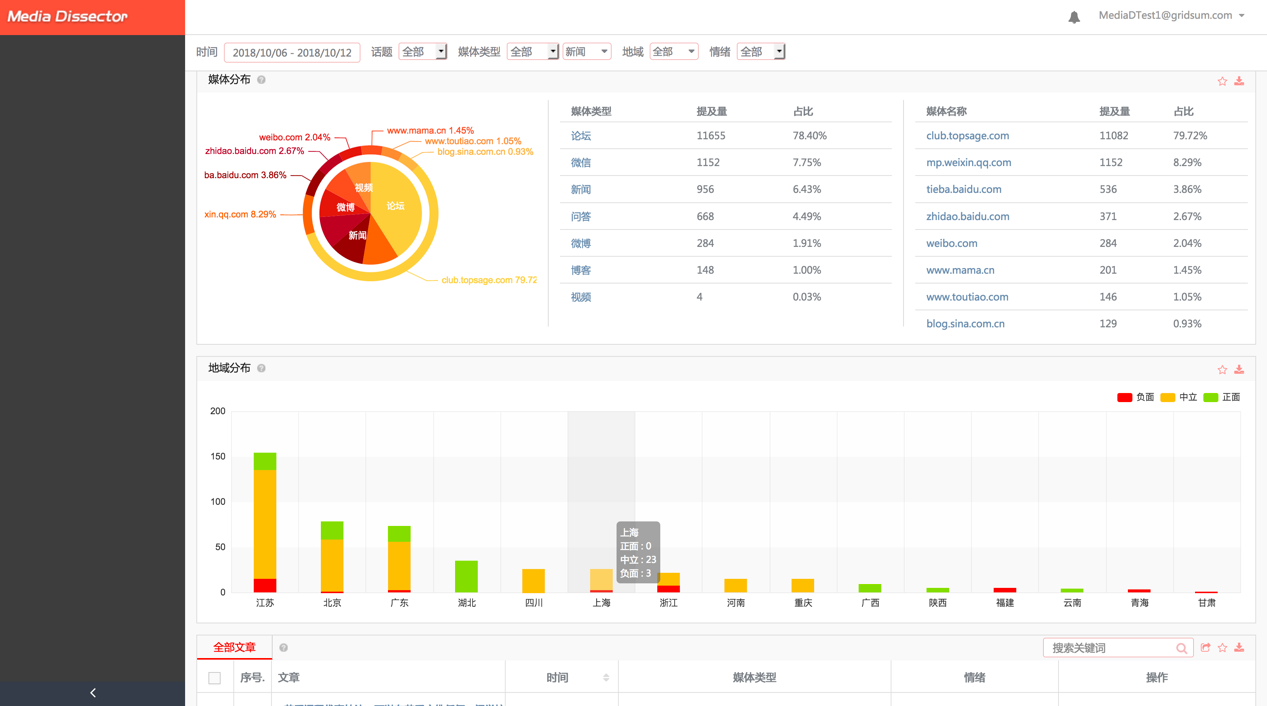Favorite the article list with star icon
The image size is (1267, 706).
[x=1222, y=648]
